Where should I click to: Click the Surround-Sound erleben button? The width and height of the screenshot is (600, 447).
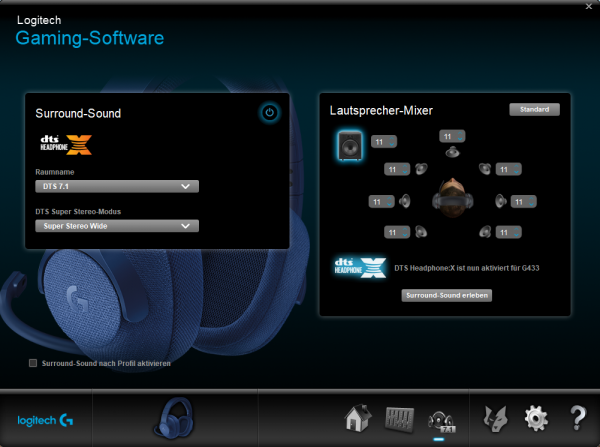coord(447,295)
